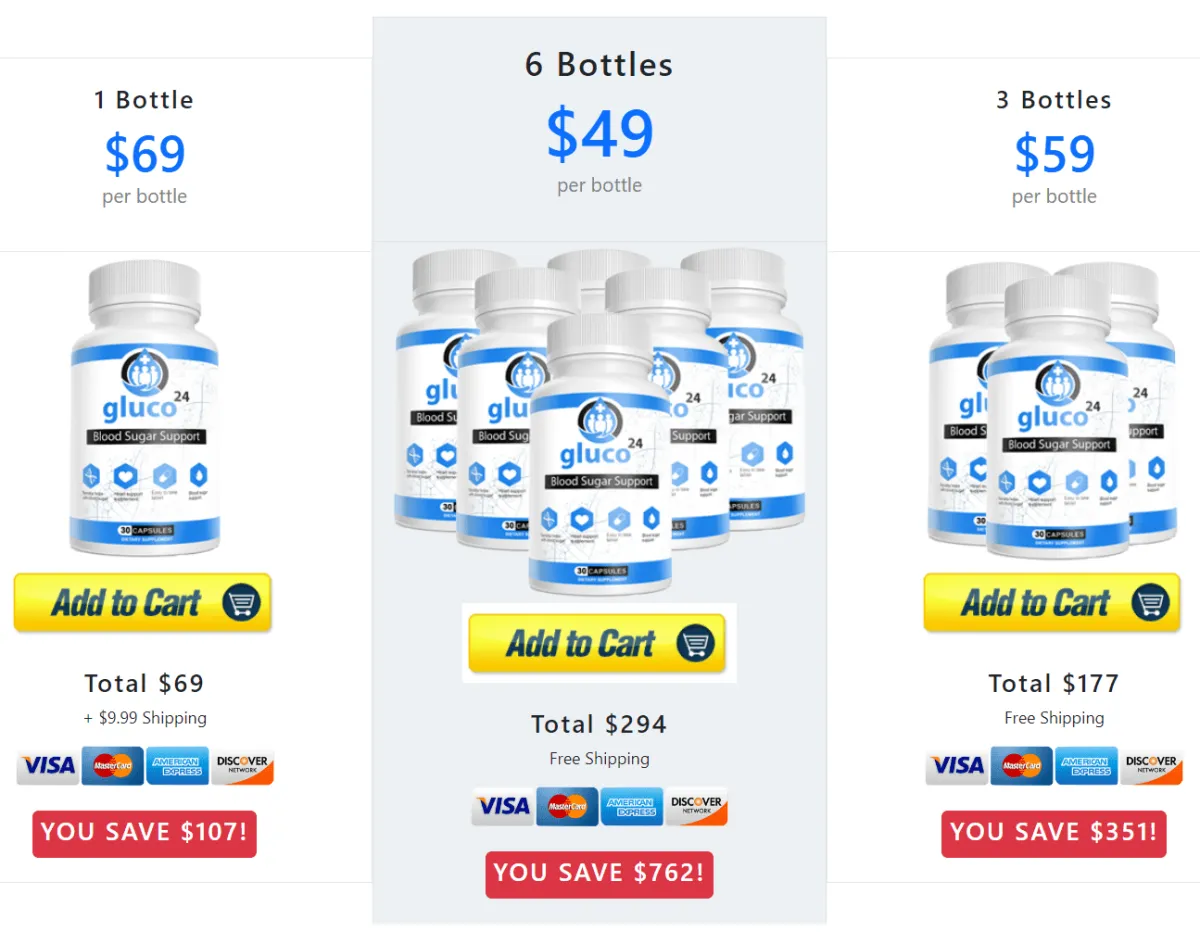
Task: Click the YOU SAVE $351 banner
Action: point(1053,833)
